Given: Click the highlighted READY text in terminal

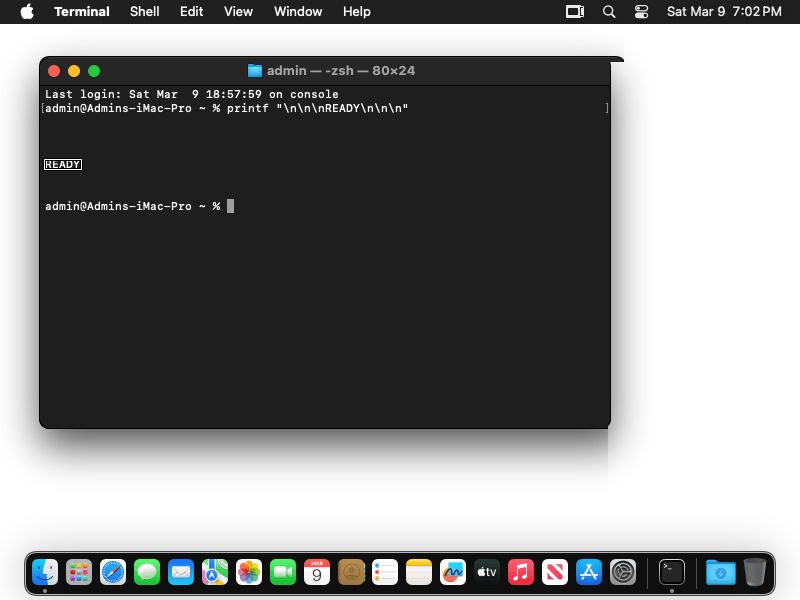Looking at the screenshot, I should coord(63,165).
